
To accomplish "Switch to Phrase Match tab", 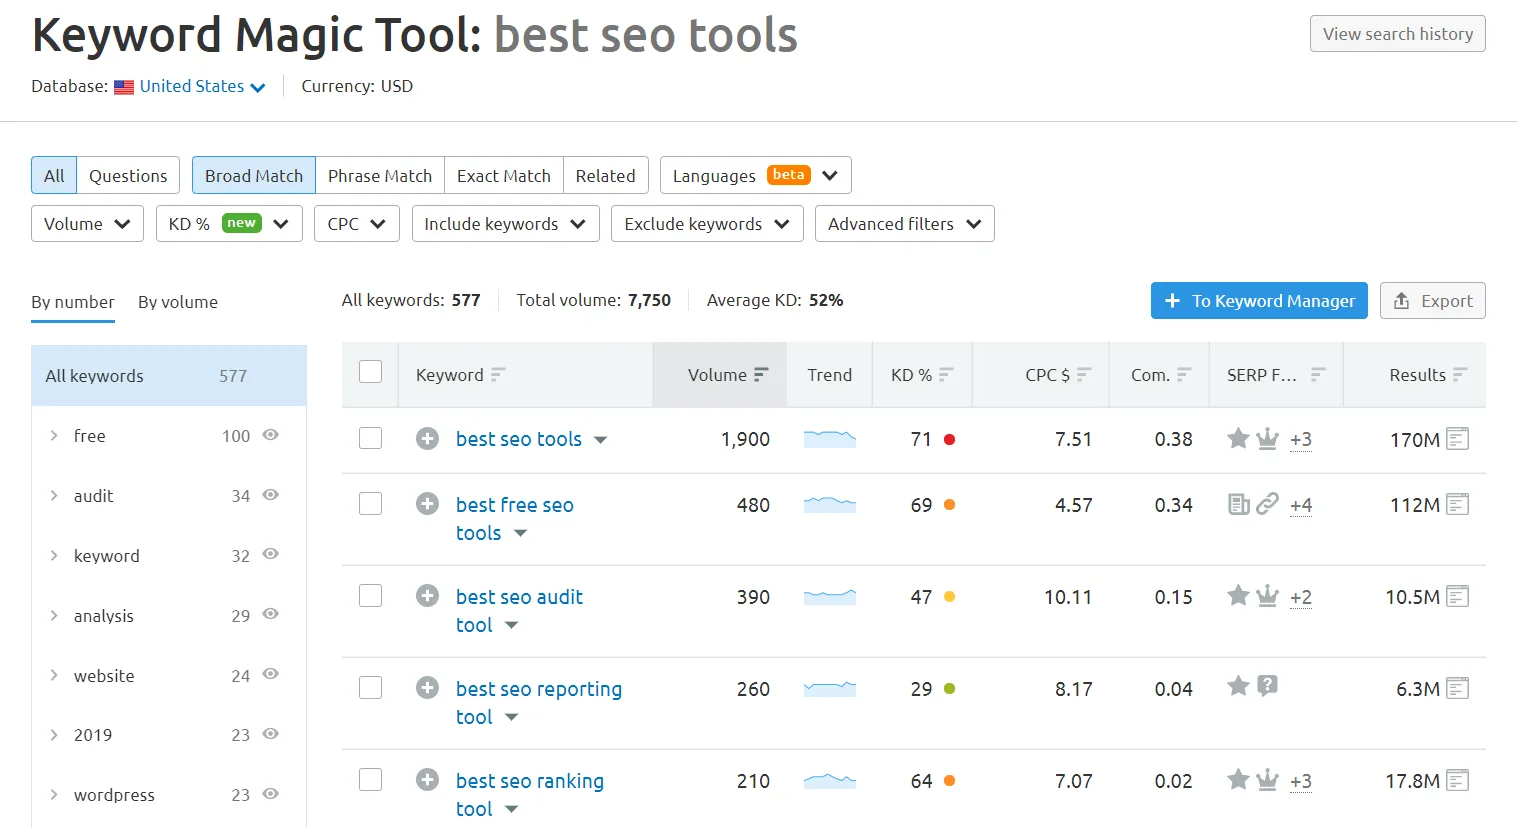I will coord(380,175).
